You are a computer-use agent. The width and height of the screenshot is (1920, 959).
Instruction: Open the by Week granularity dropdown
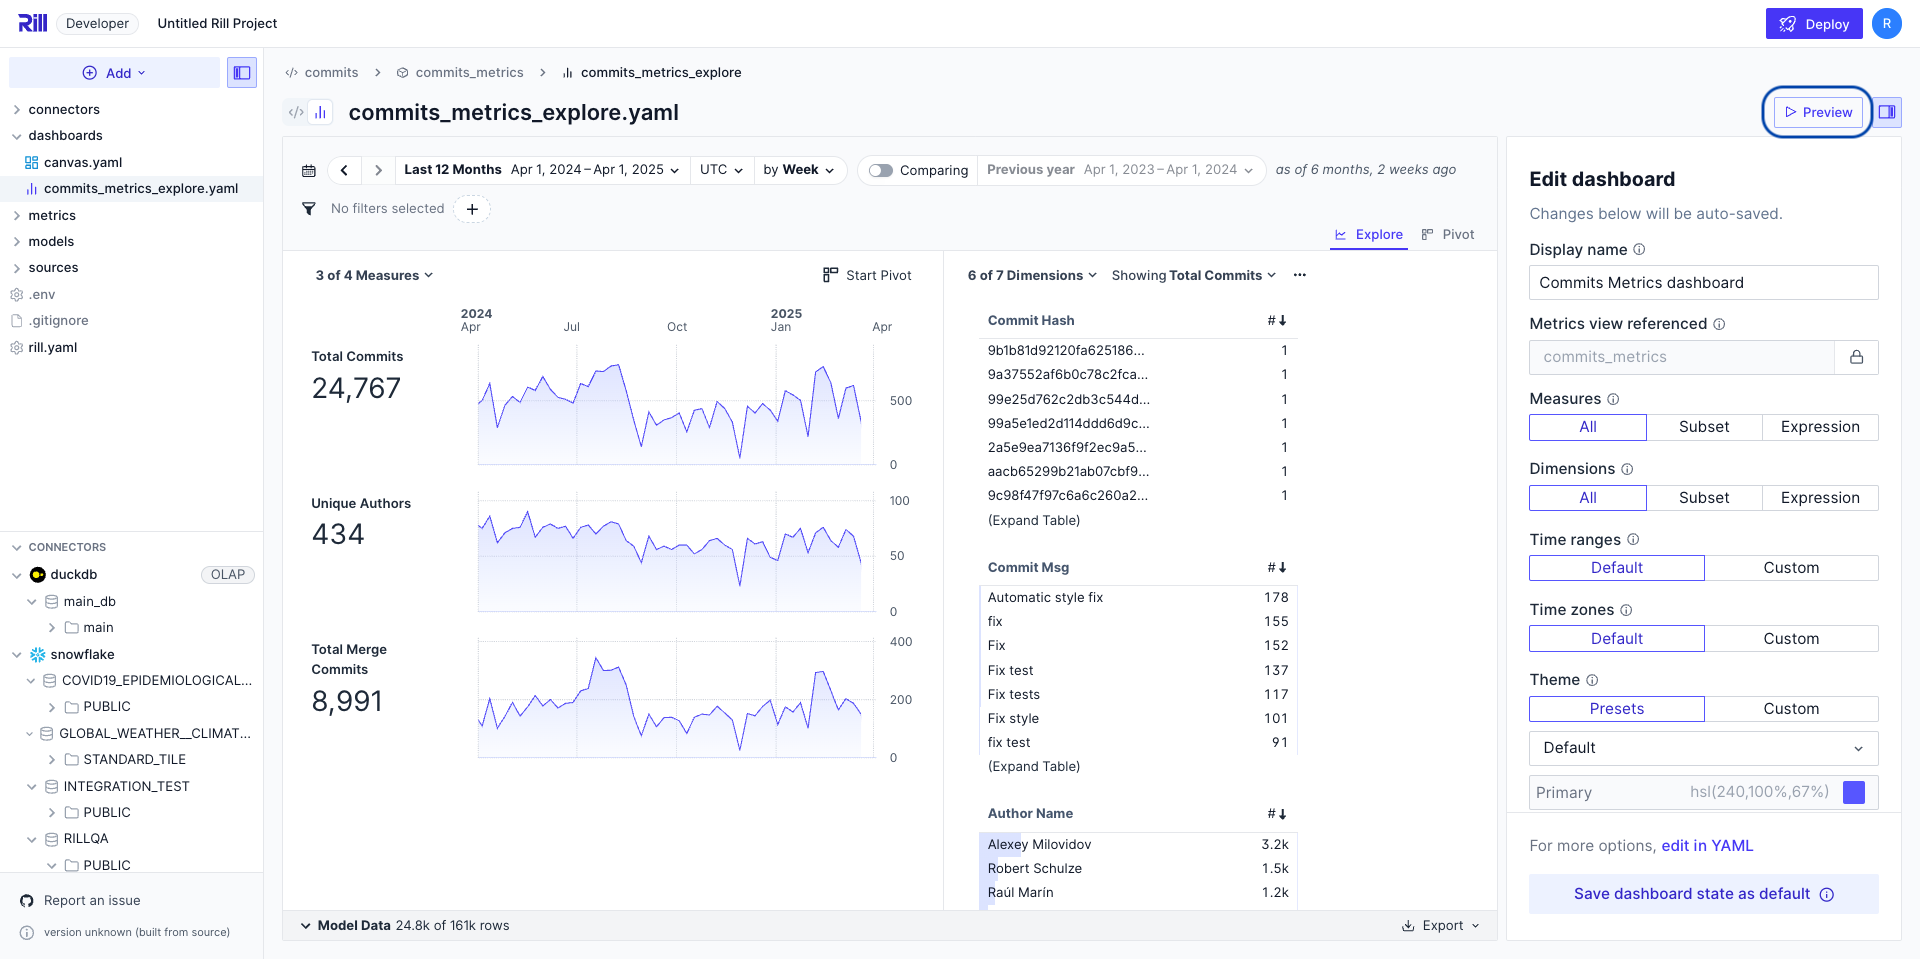[x=798, y=170]
